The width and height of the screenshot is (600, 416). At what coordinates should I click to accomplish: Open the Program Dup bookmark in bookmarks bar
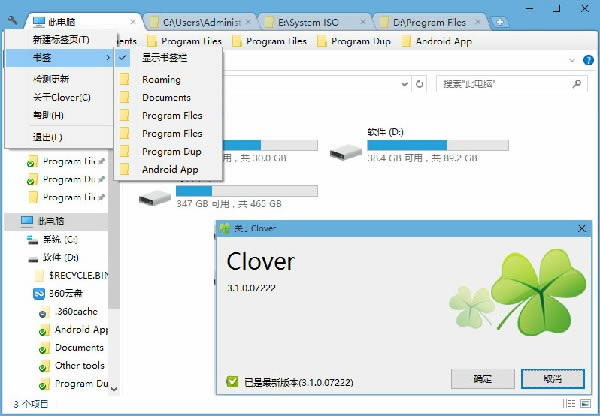click(354, 41)
